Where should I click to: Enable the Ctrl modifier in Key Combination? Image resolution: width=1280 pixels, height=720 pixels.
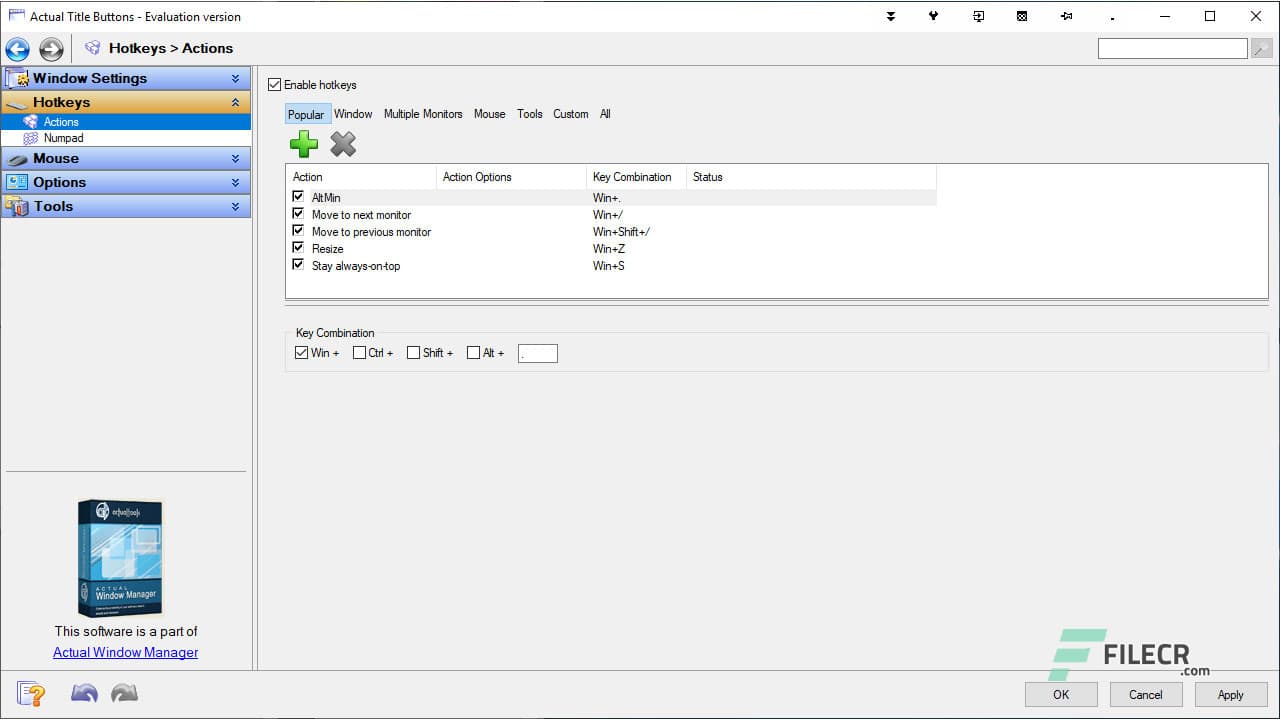click(x=358, y=352)
